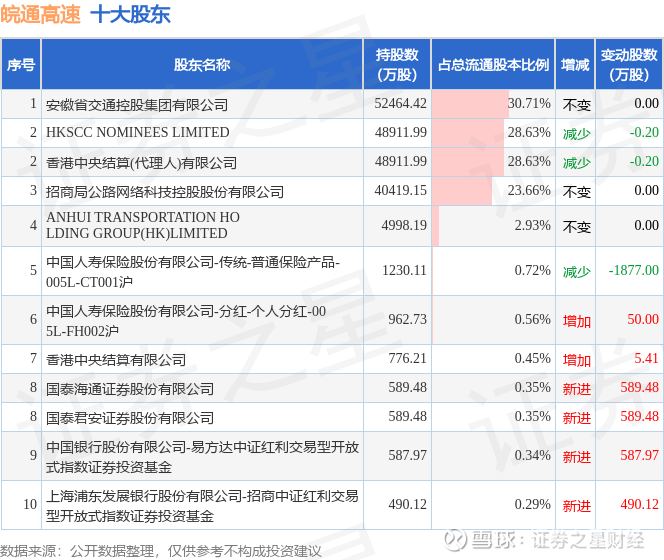Image resolution: width=664 pixels, height=560 pixels.
Task: Click rank number 10
Action: [x=30, y=505]
